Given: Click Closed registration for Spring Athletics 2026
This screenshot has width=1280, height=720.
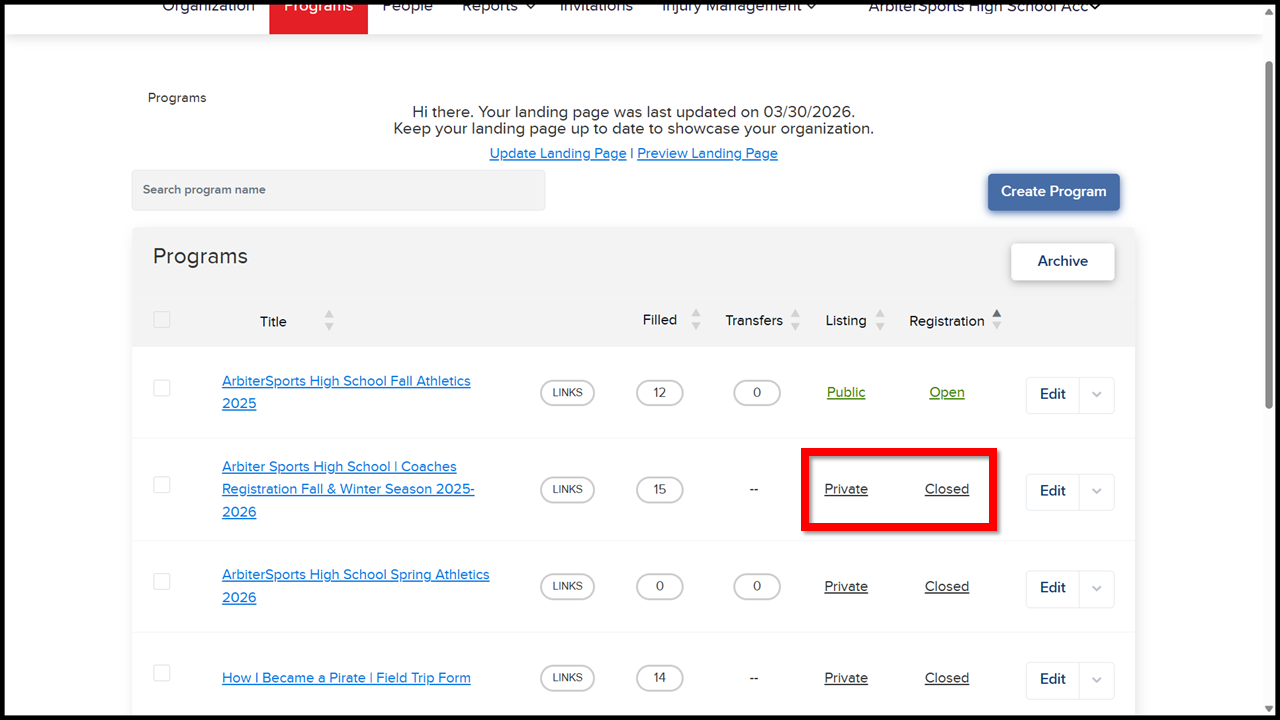Looking at the screenshot, I should click(x=947, y=587).
